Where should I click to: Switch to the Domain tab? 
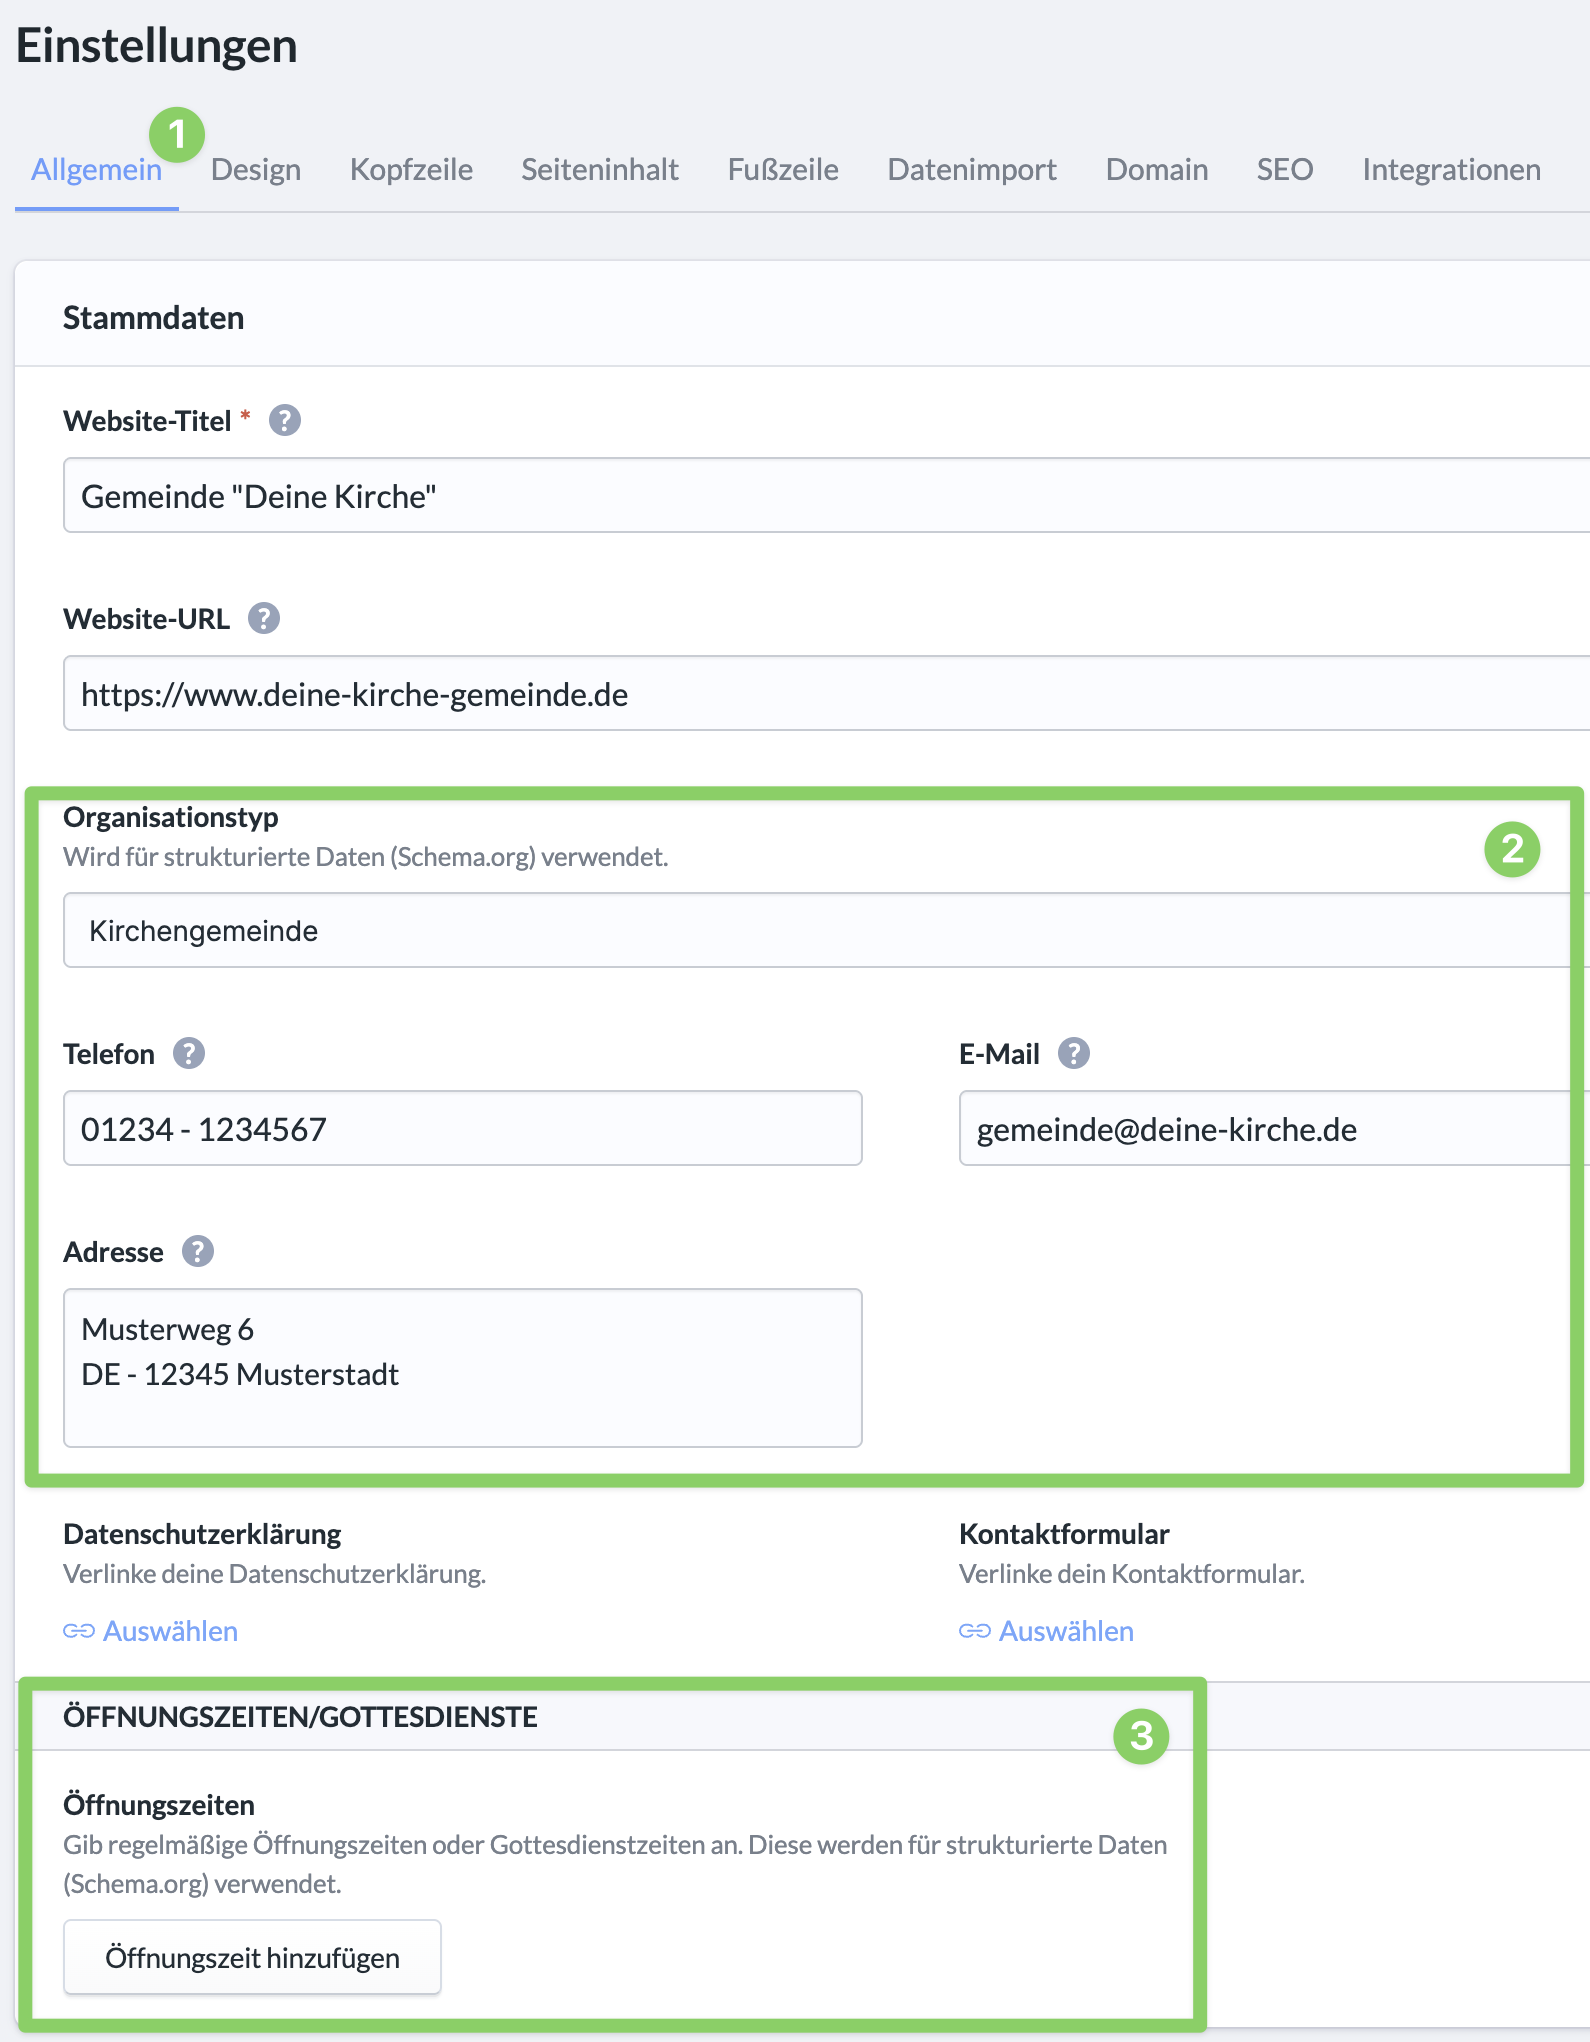1157,170
